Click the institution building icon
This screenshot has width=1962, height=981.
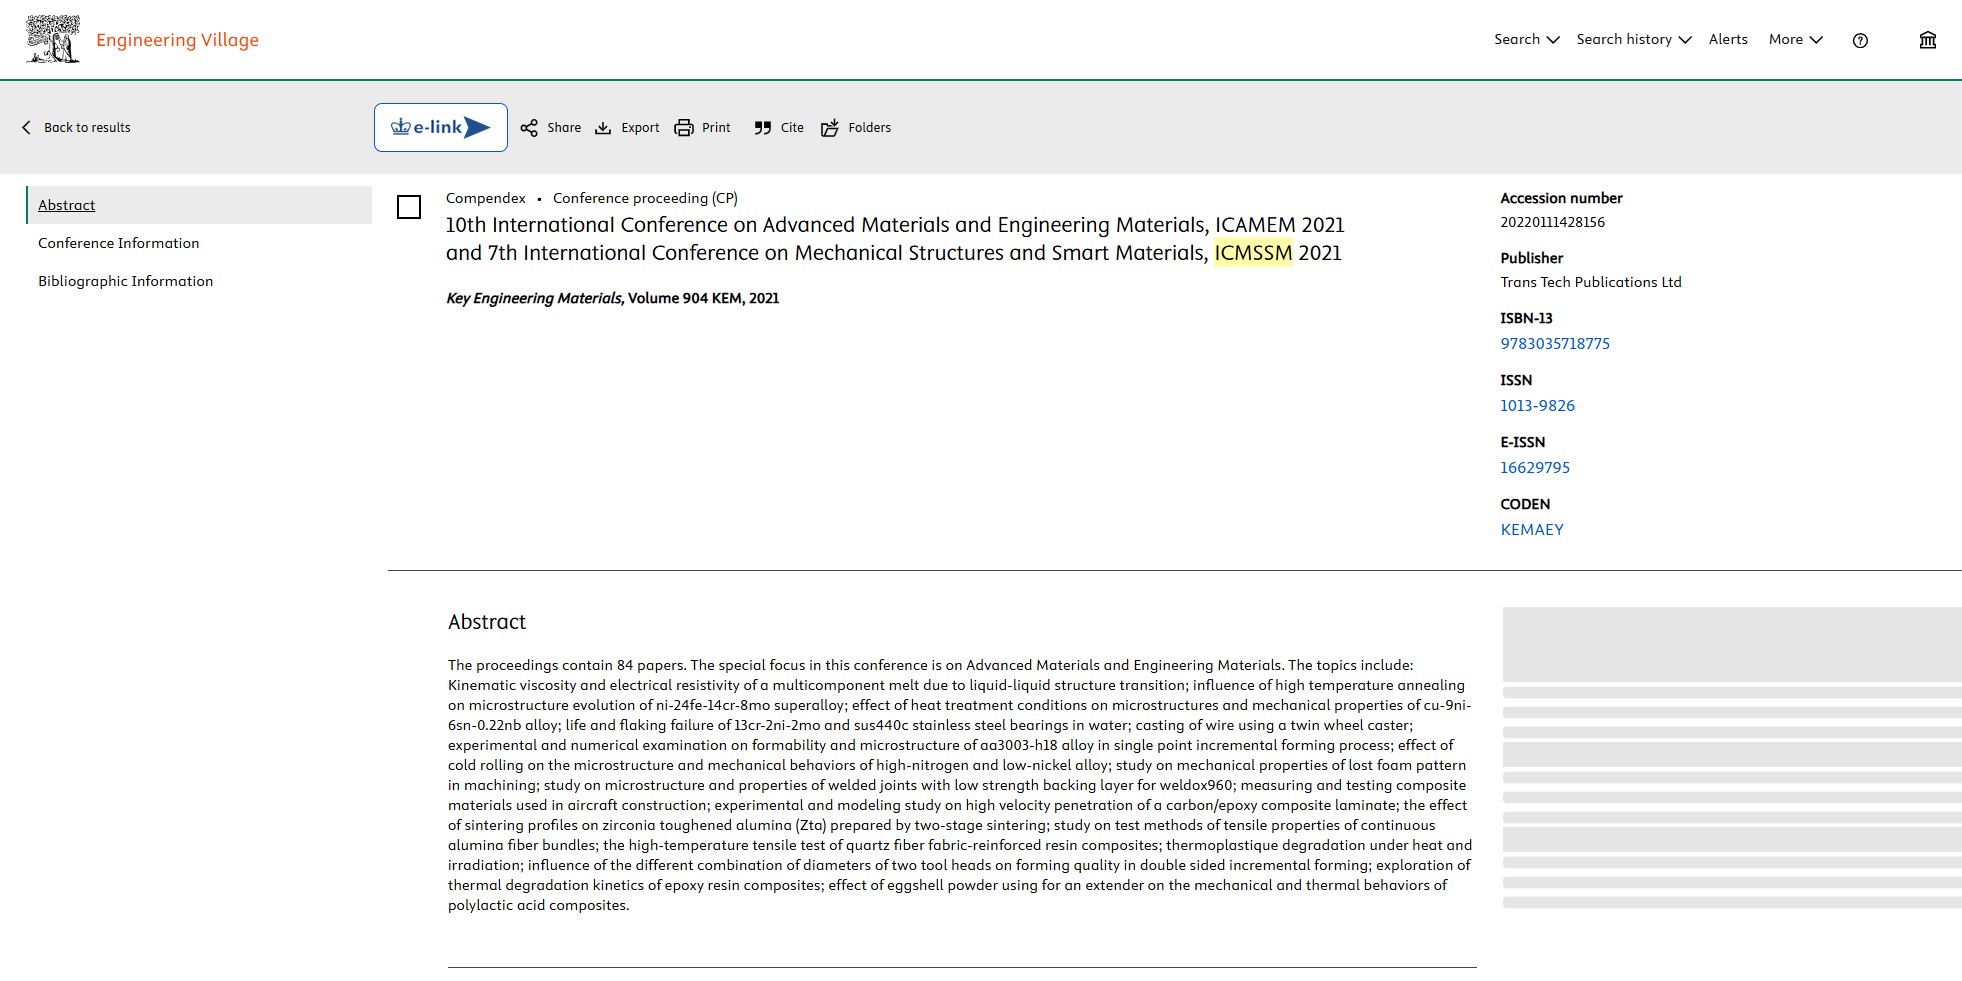tap(1928, 40)
